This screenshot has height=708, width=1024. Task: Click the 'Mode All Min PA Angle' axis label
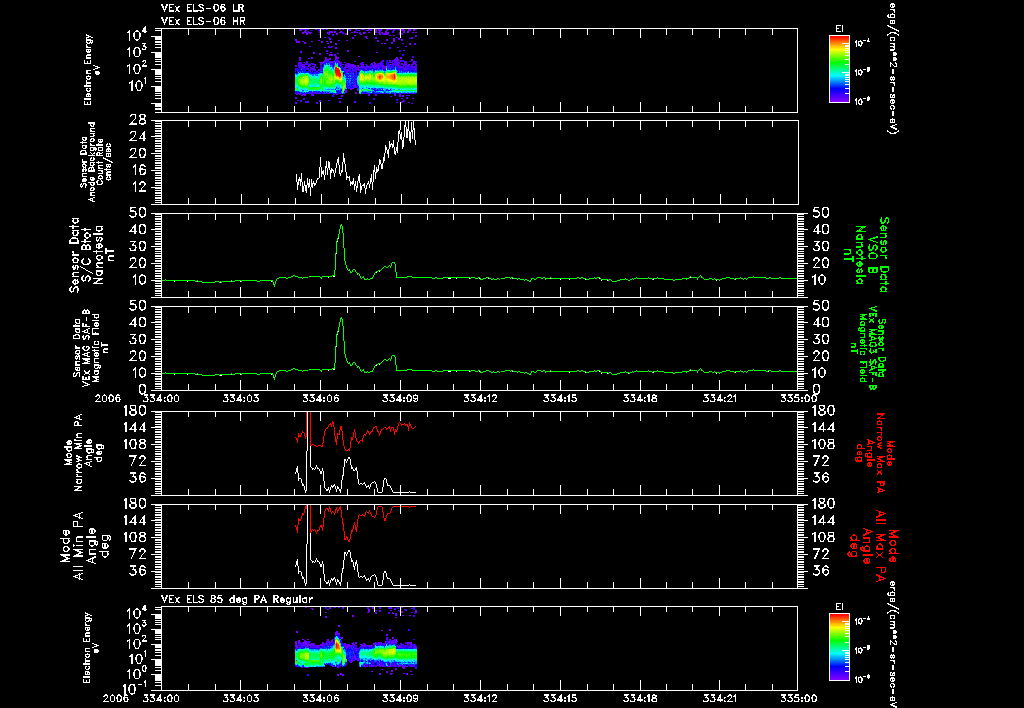pyautogui.click(x=85, y=546)
